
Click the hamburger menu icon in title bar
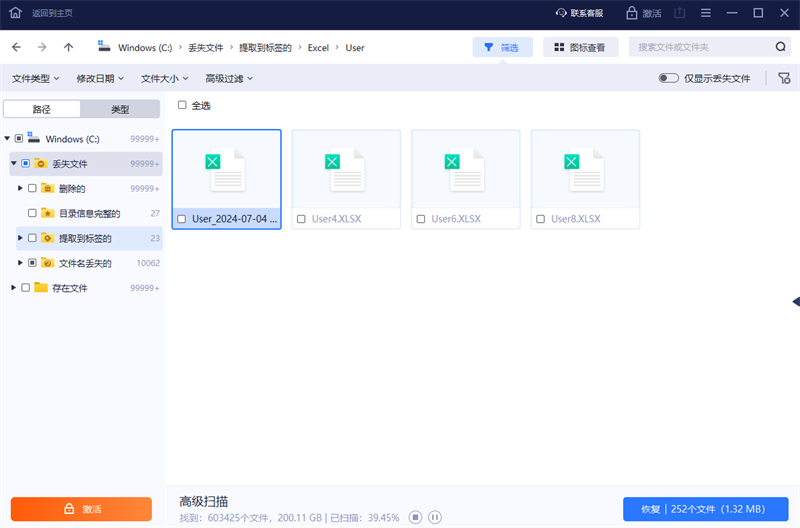pos(706,13)
